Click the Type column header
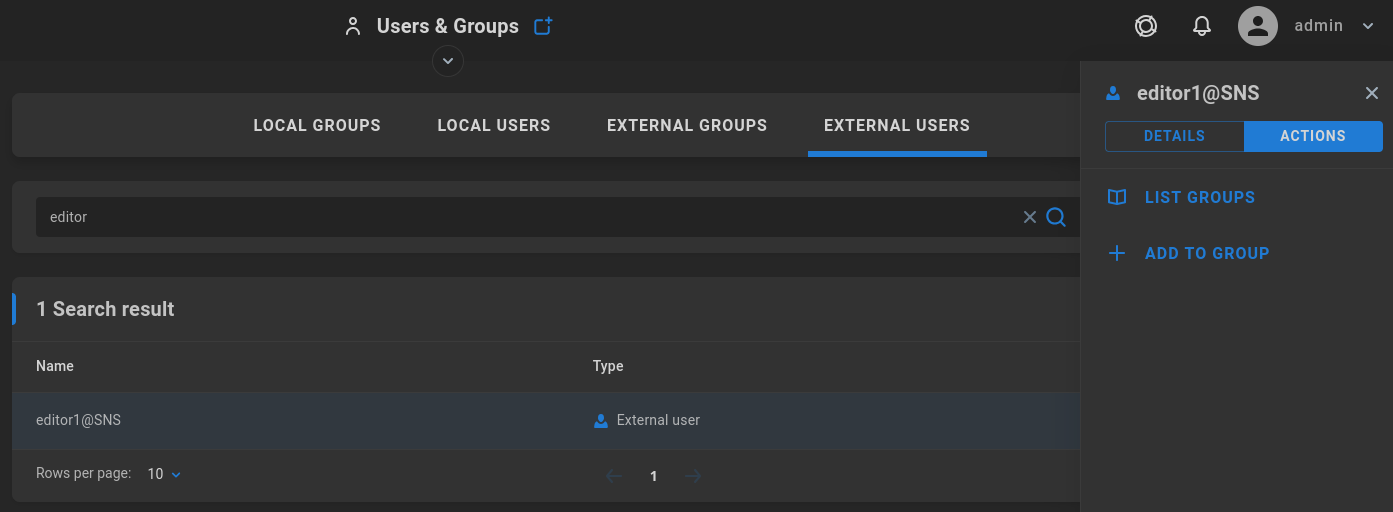 [608, 366]
